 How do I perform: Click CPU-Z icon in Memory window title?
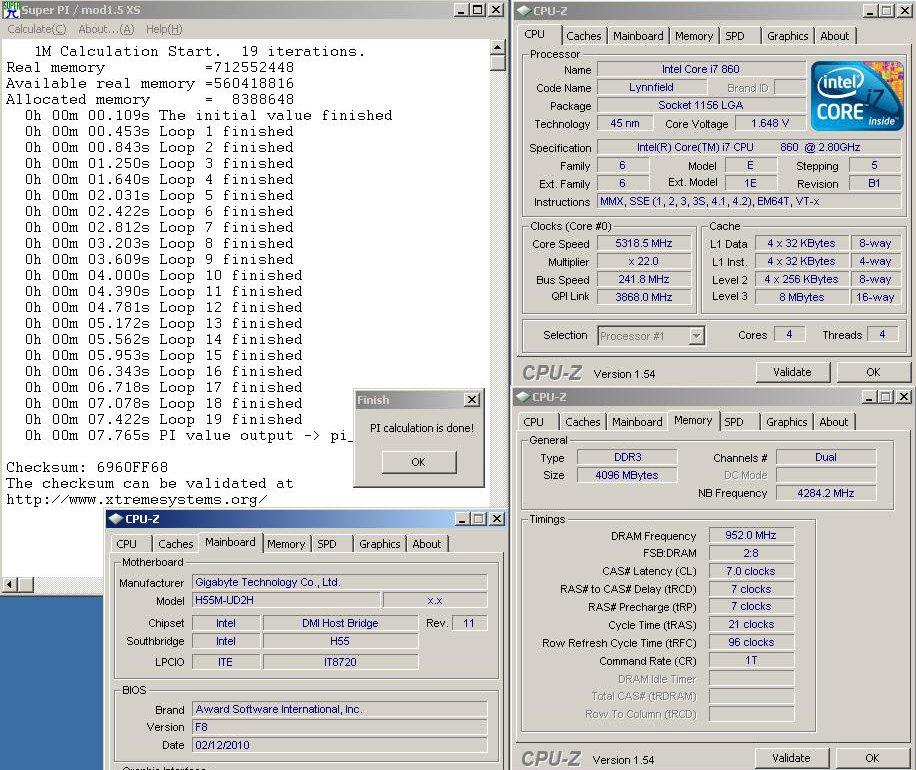pos(522,397)
